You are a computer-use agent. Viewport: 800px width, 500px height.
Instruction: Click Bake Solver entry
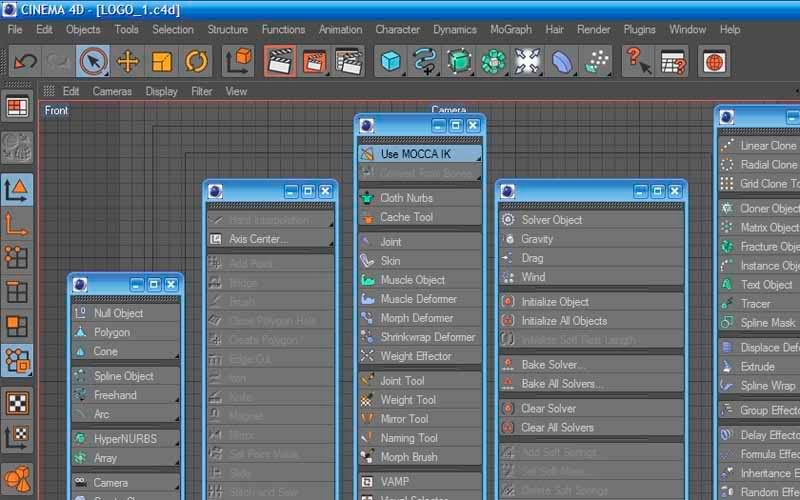pyautogui.click(x=591, y=365)
